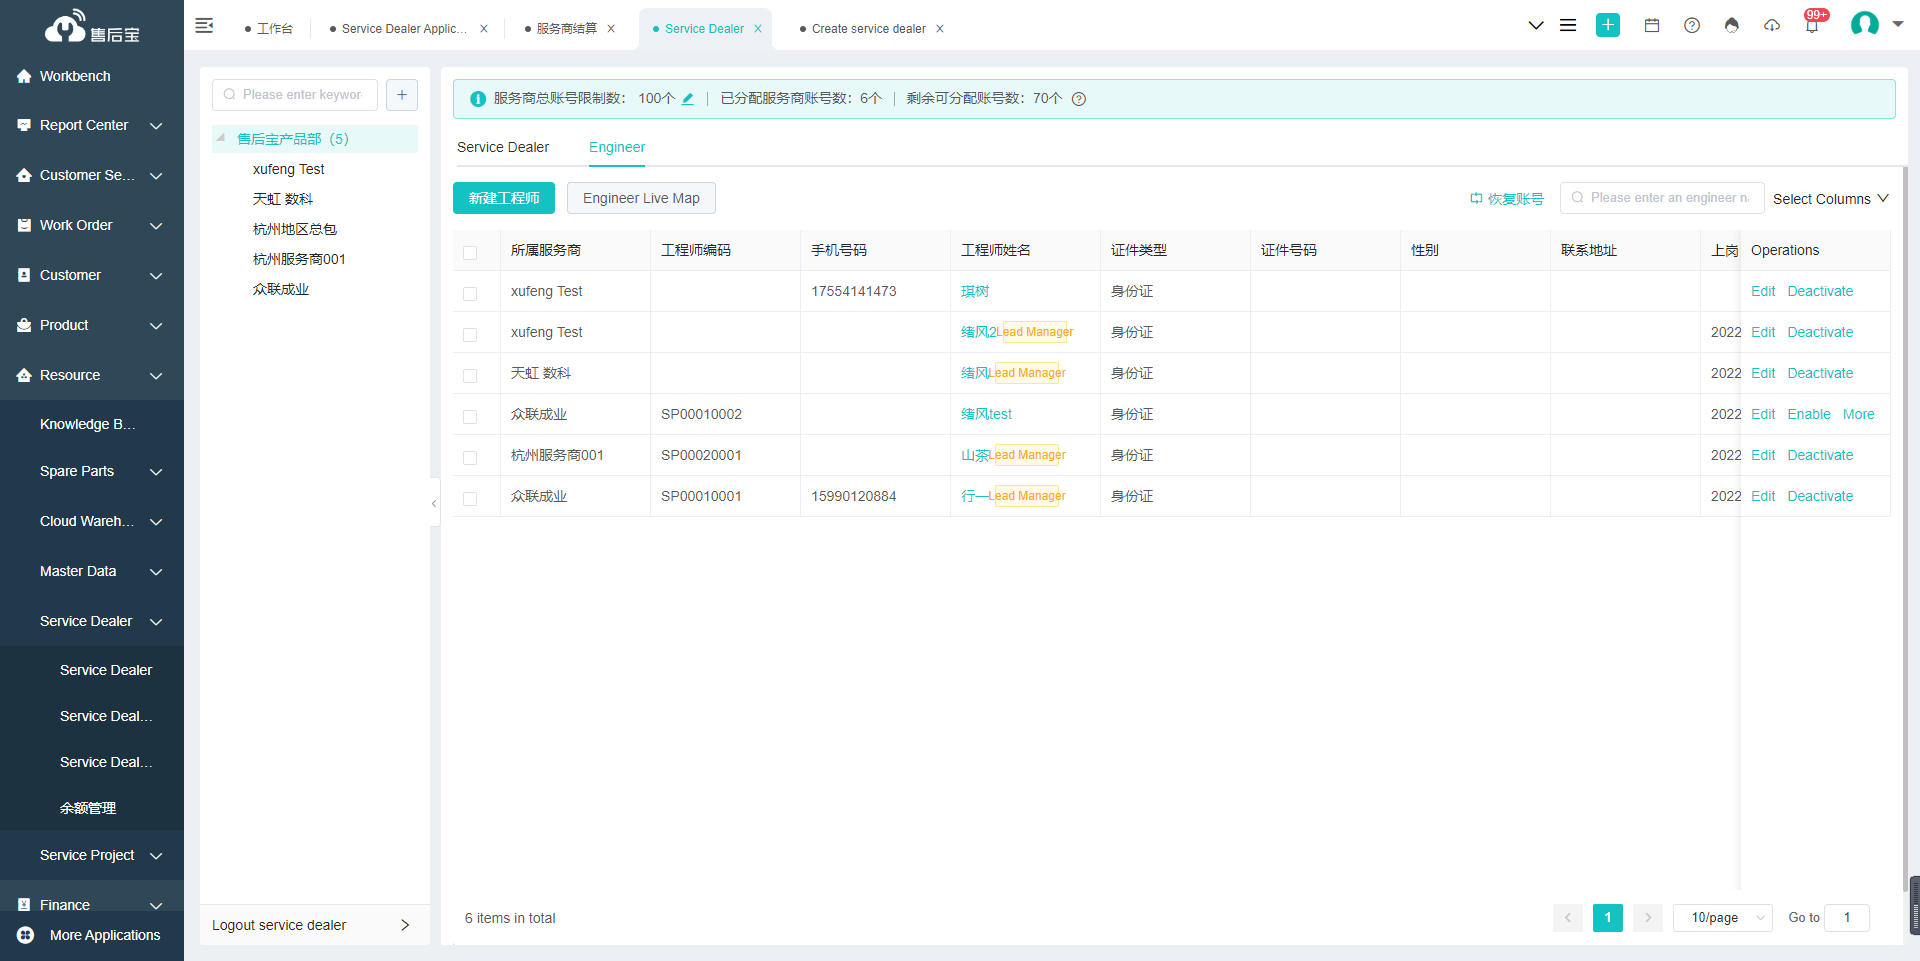Focus the engineer name search field
The image size is (1920, 961).
pos(1662,198)
